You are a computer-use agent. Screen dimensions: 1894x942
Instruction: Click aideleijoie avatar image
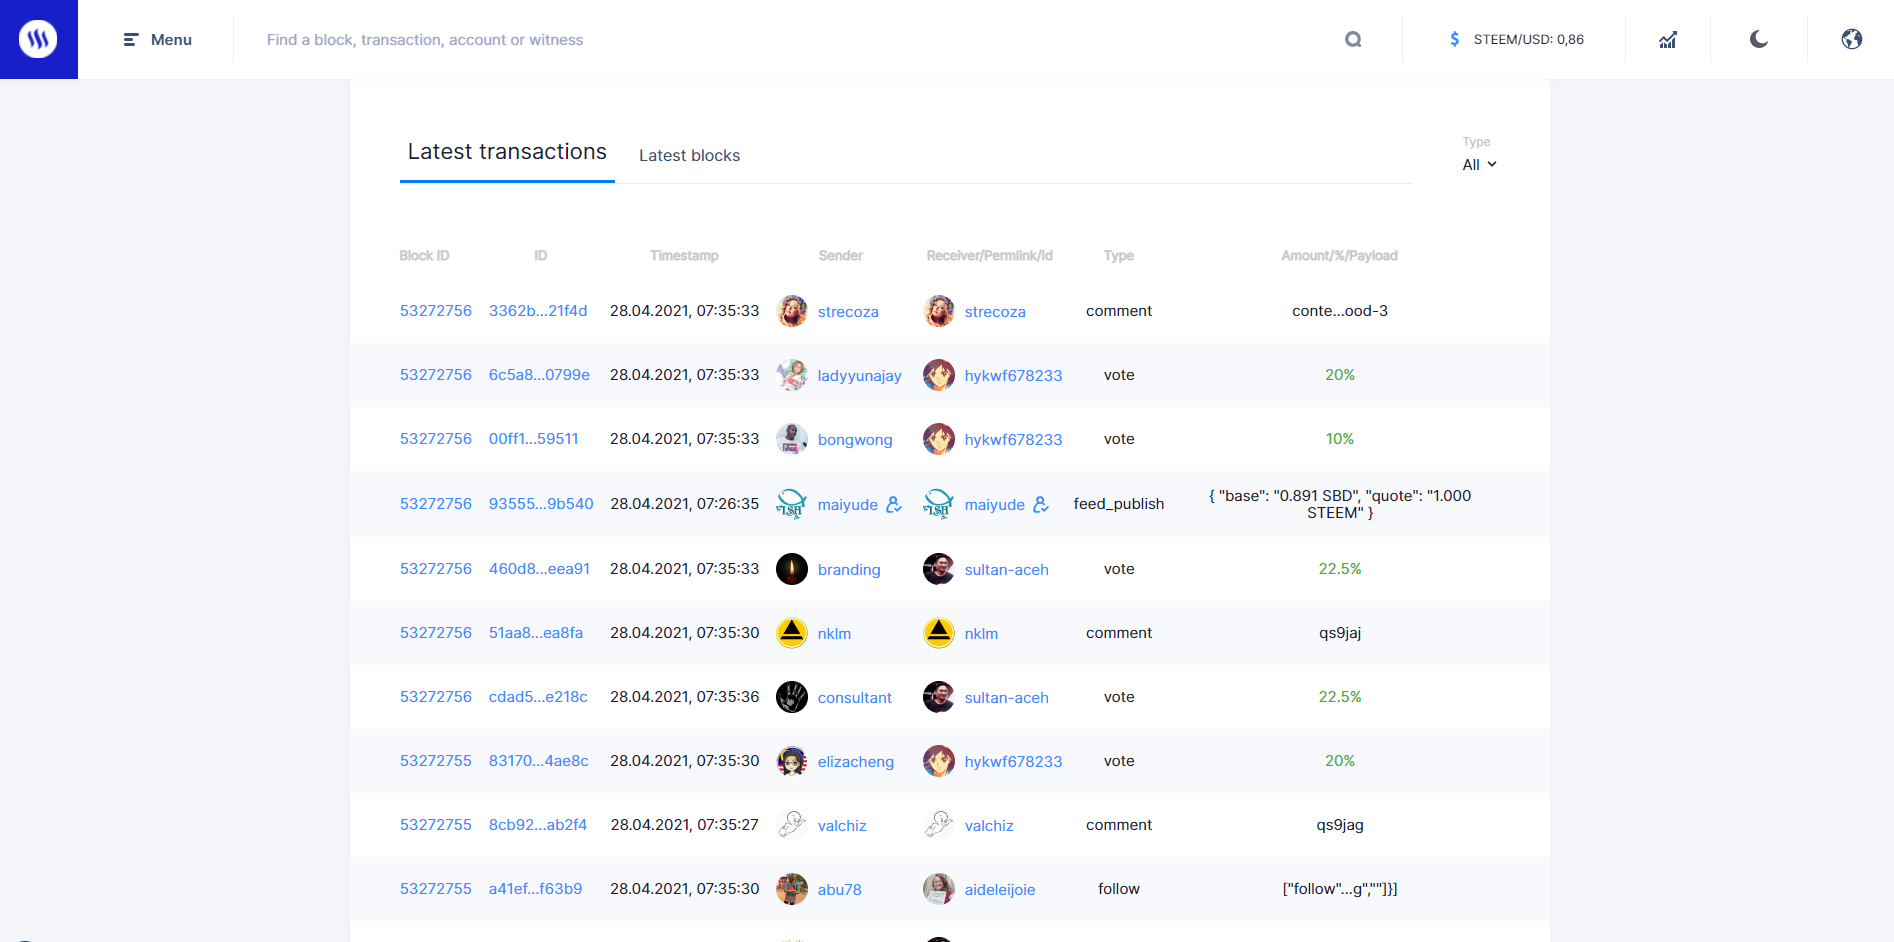pos(939,889)
